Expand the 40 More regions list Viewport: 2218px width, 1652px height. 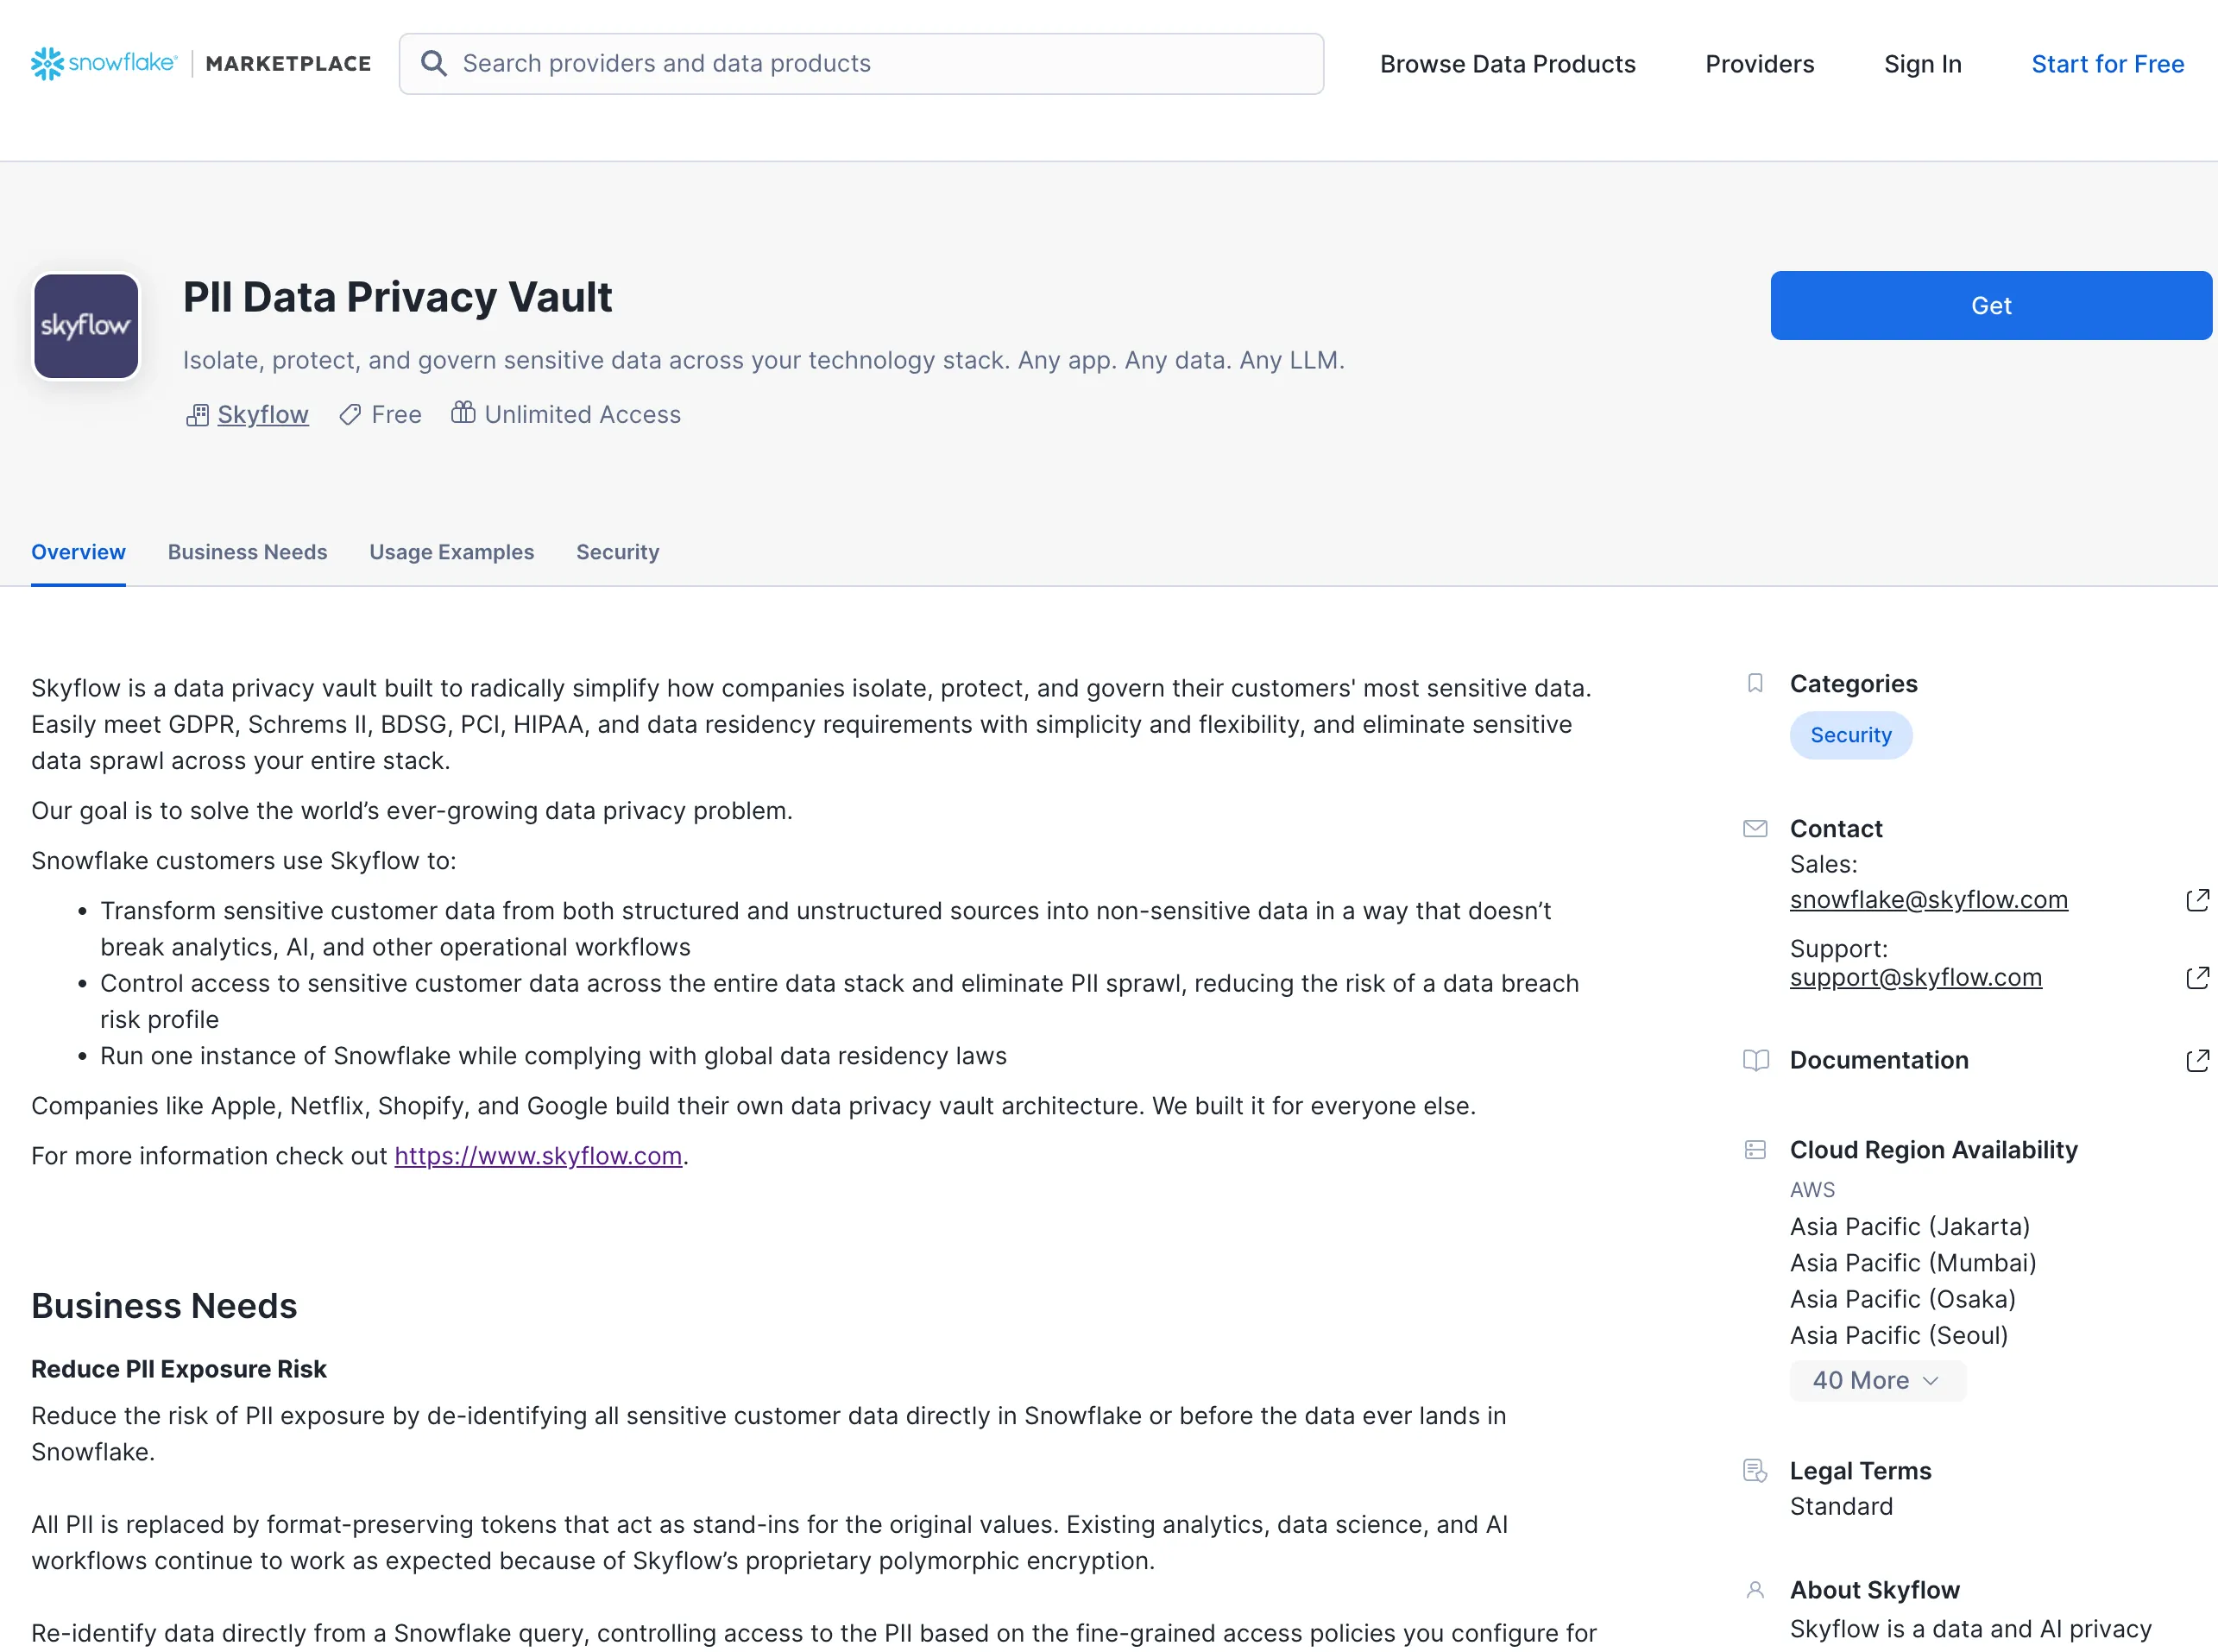1876,1380
